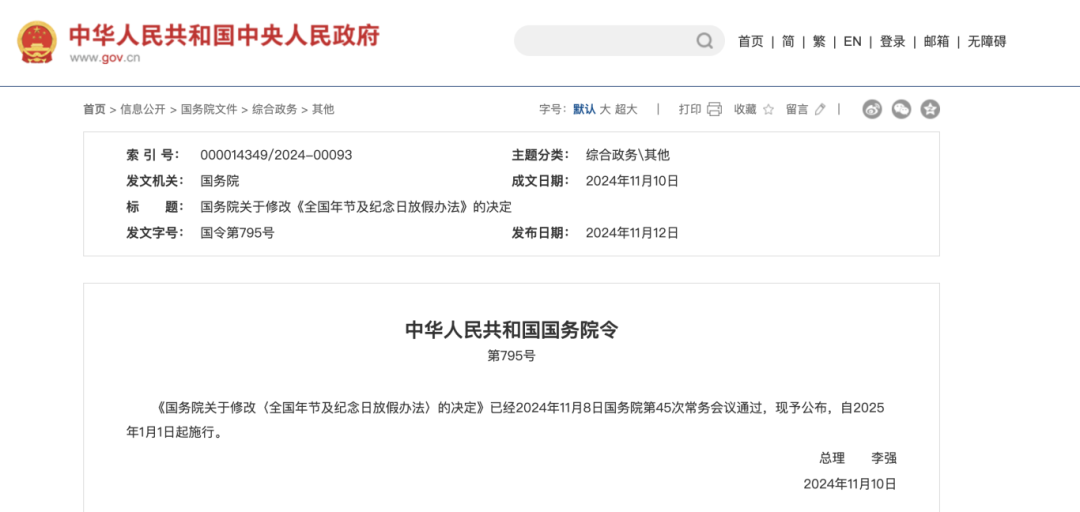This screenshot has height=512, width=1080.
Task: Click the www.gov.cn URL text
Action: [x=105, y=58]
